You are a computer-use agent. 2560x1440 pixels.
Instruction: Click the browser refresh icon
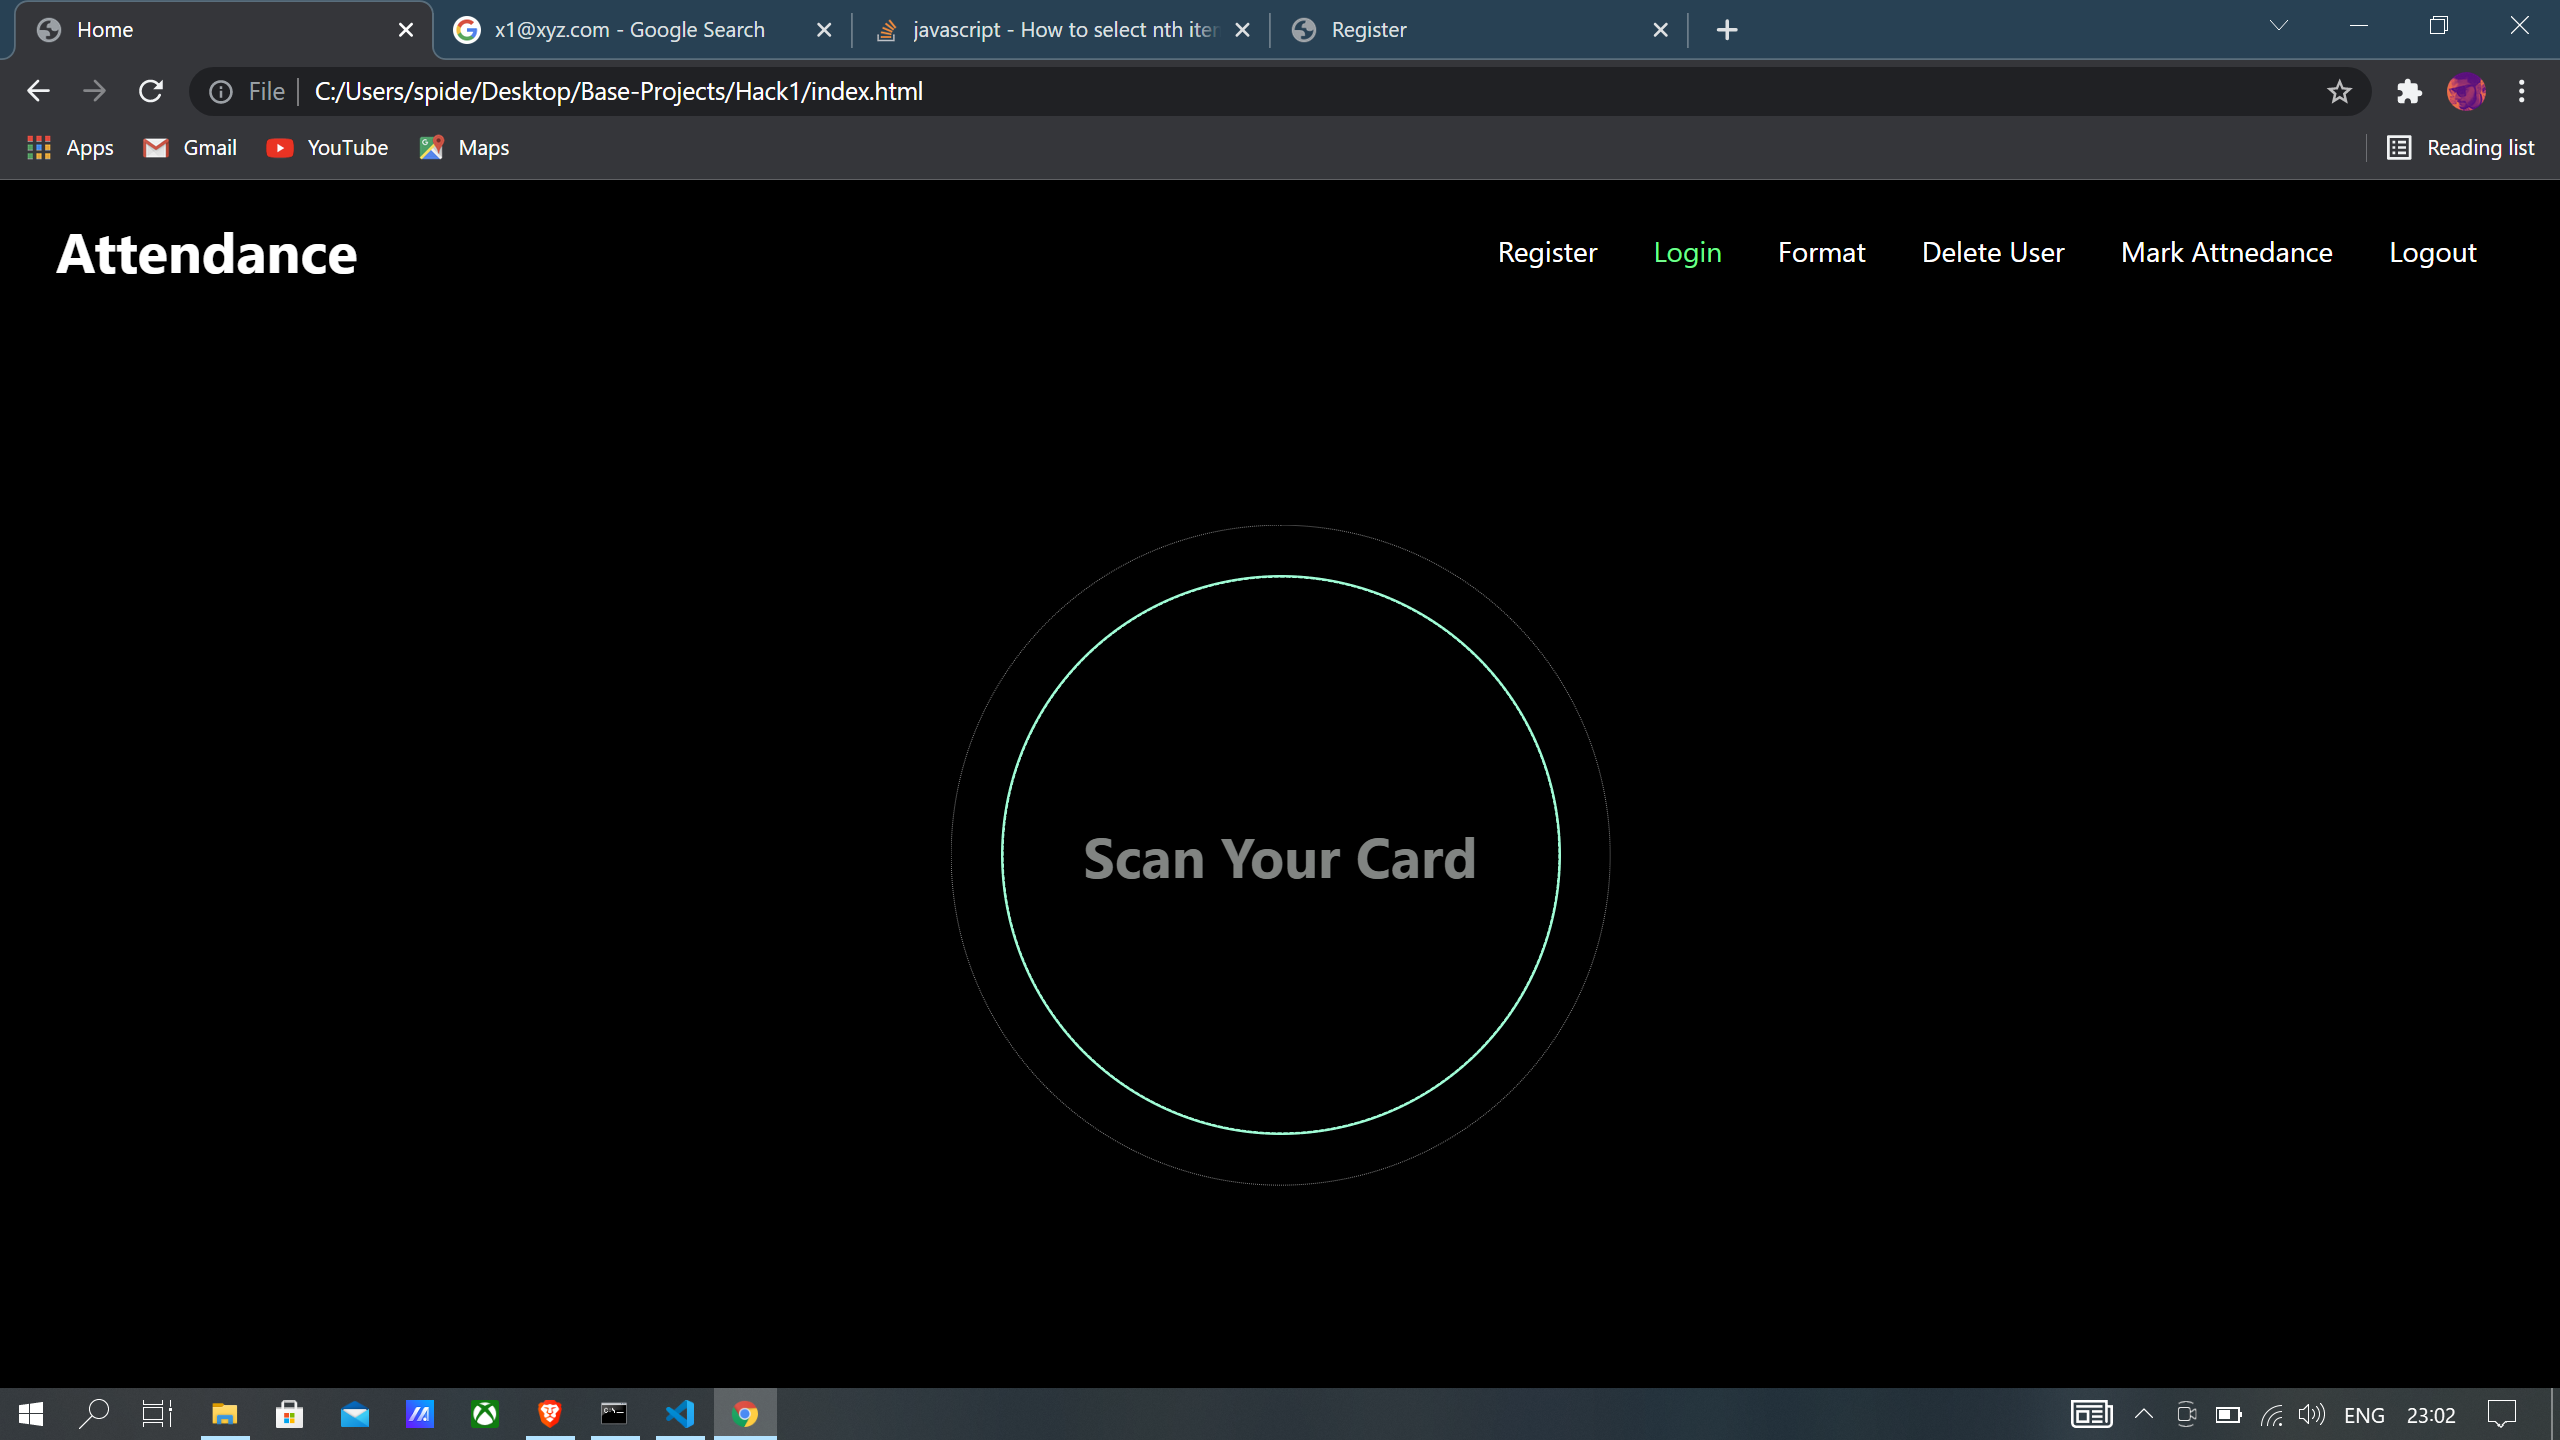[151, 91]
